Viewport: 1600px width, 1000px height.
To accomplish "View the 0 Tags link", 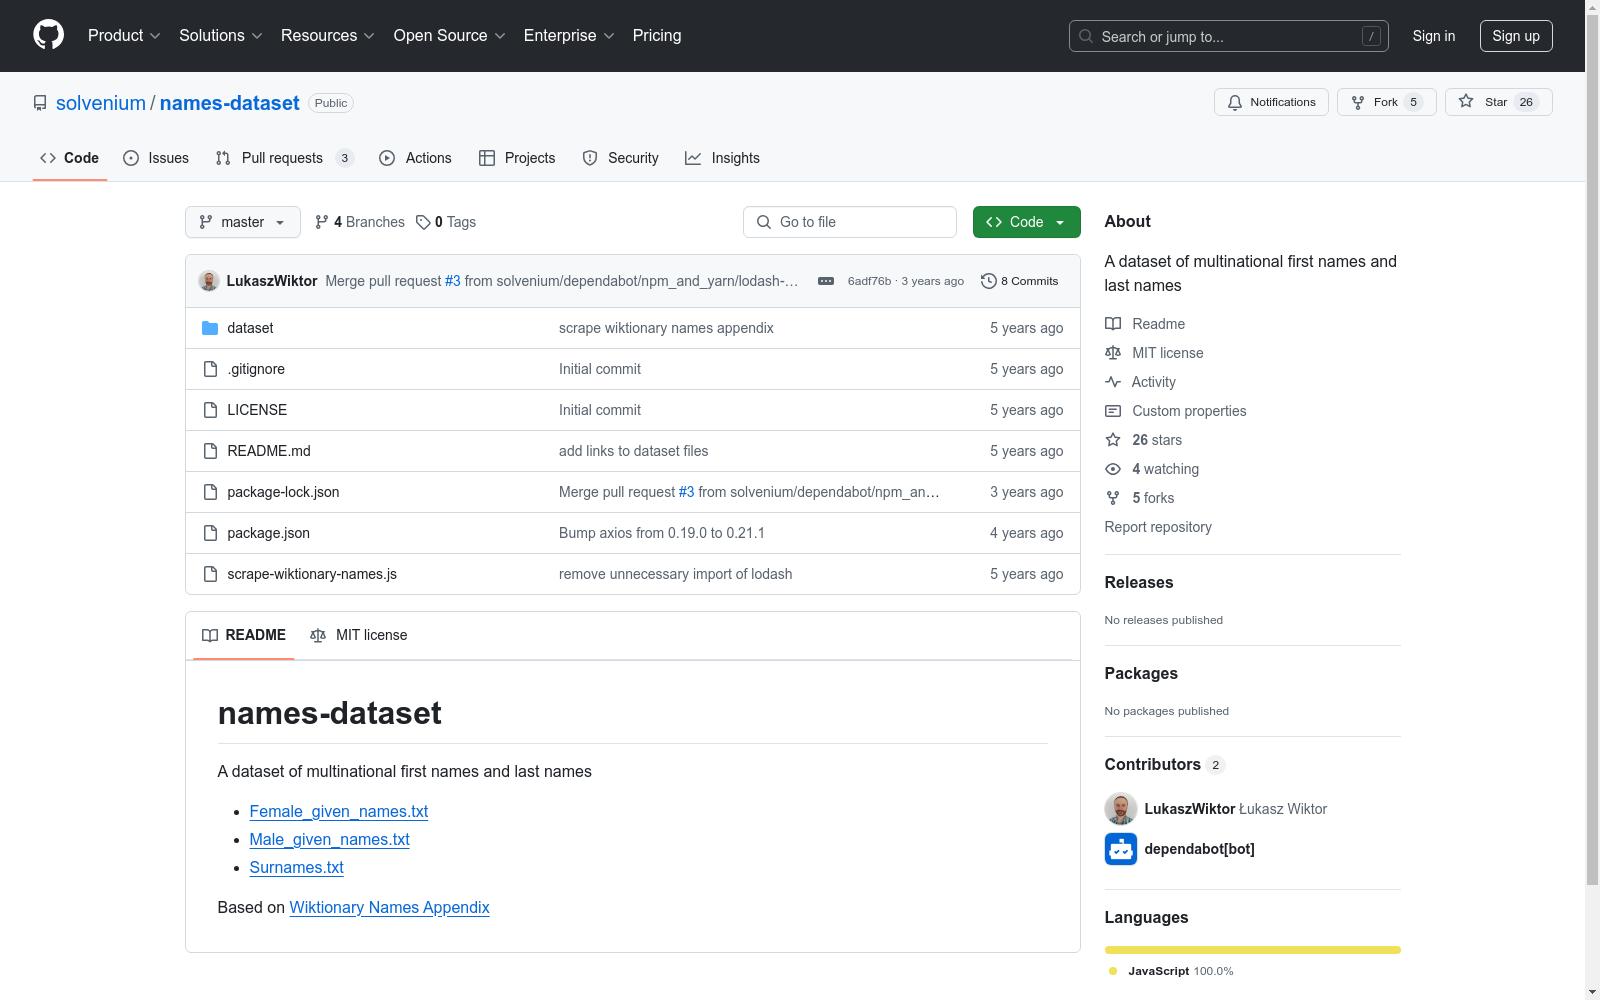I will point(446,222).
